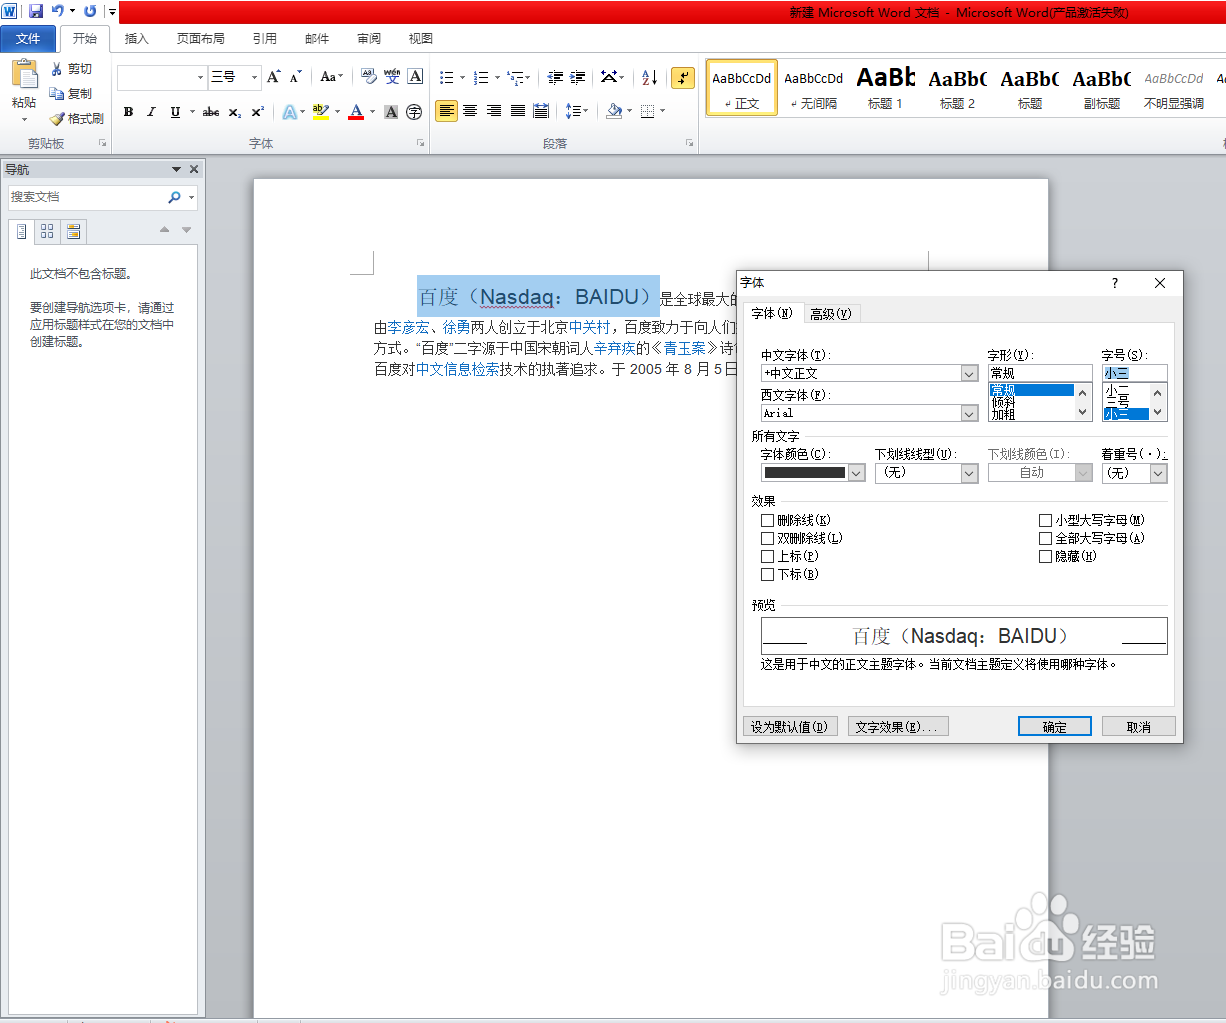The width and height of the screenshot is (1226, 1023).
Task: Enable the 隐藏 checkbox
Action: [x=1045, y=556]
